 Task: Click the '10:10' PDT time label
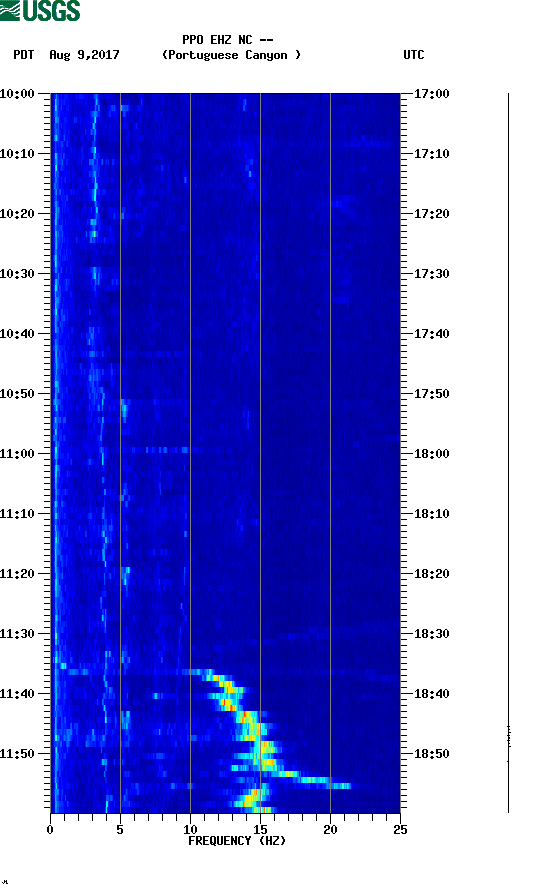click(17, 153)
